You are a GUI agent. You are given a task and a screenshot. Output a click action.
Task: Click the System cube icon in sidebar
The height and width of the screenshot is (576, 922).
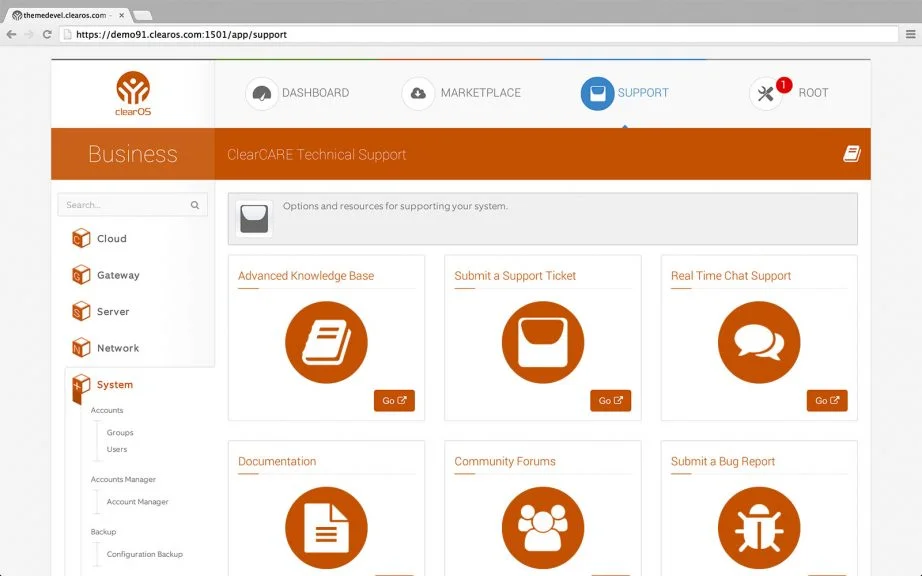tap(81, 386)
